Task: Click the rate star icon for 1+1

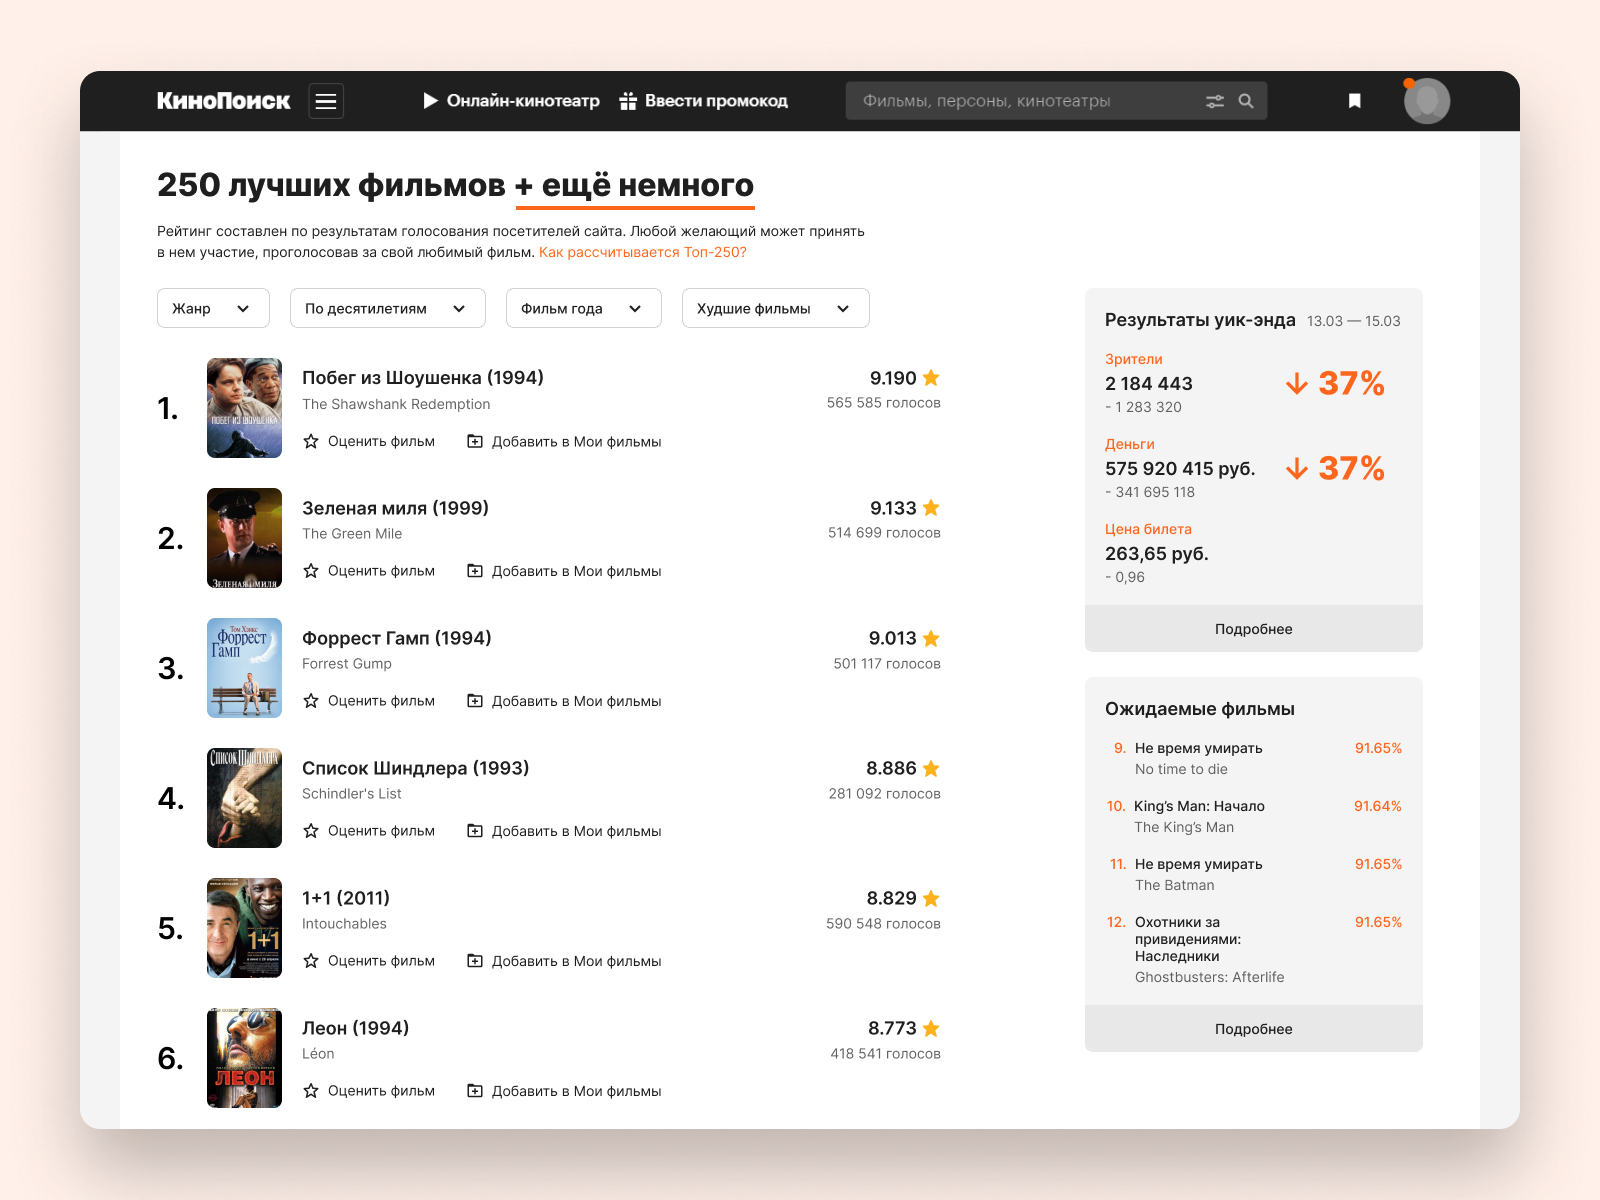Action: pyautogui.click(x=311, y=961)
